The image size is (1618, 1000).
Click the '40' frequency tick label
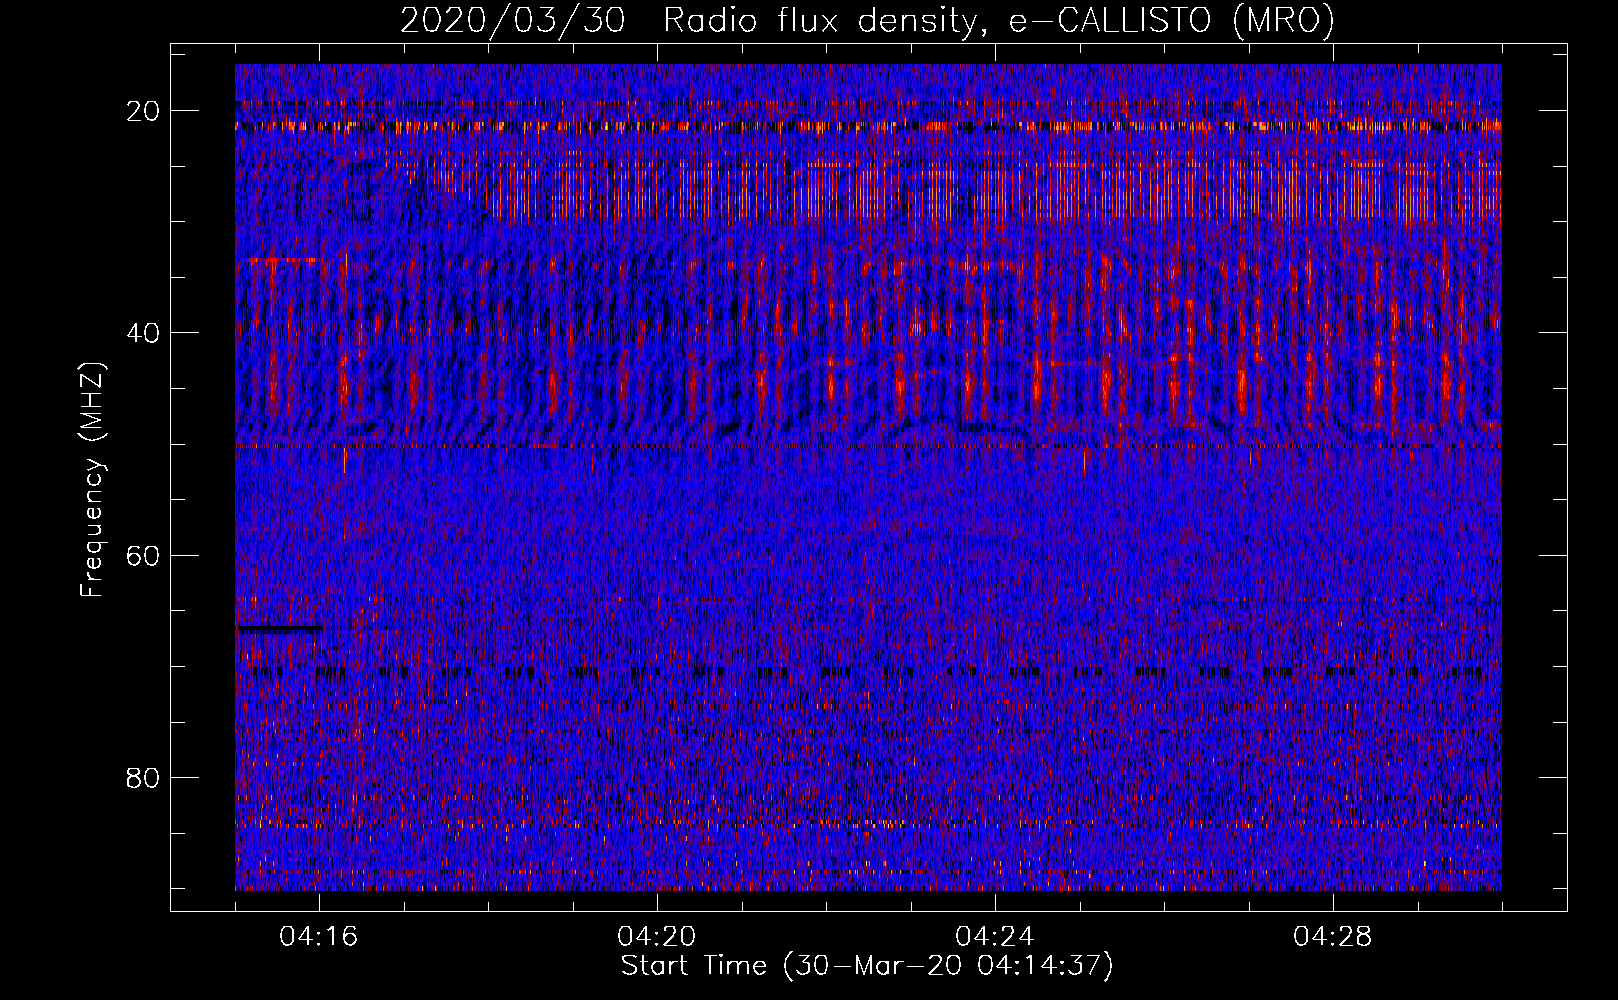tap(144, 333)
